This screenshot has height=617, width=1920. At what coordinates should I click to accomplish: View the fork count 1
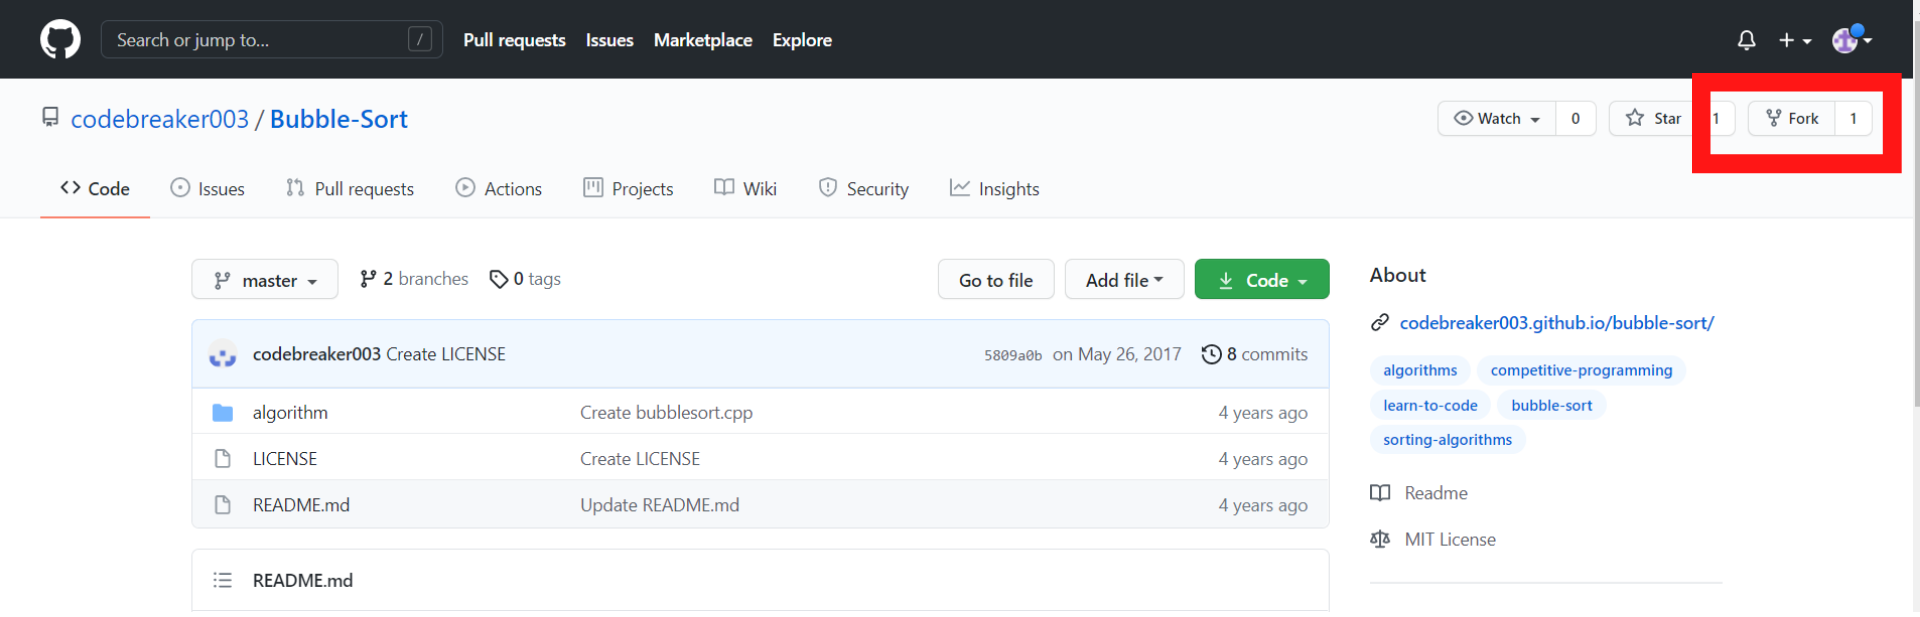(x=1853, y=118)
